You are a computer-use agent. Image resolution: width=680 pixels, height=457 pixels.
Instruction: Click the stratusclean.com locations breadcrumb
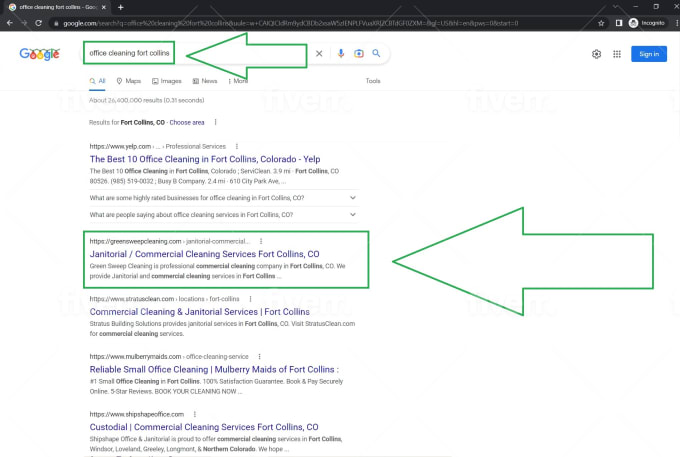[x=164, y=299]
